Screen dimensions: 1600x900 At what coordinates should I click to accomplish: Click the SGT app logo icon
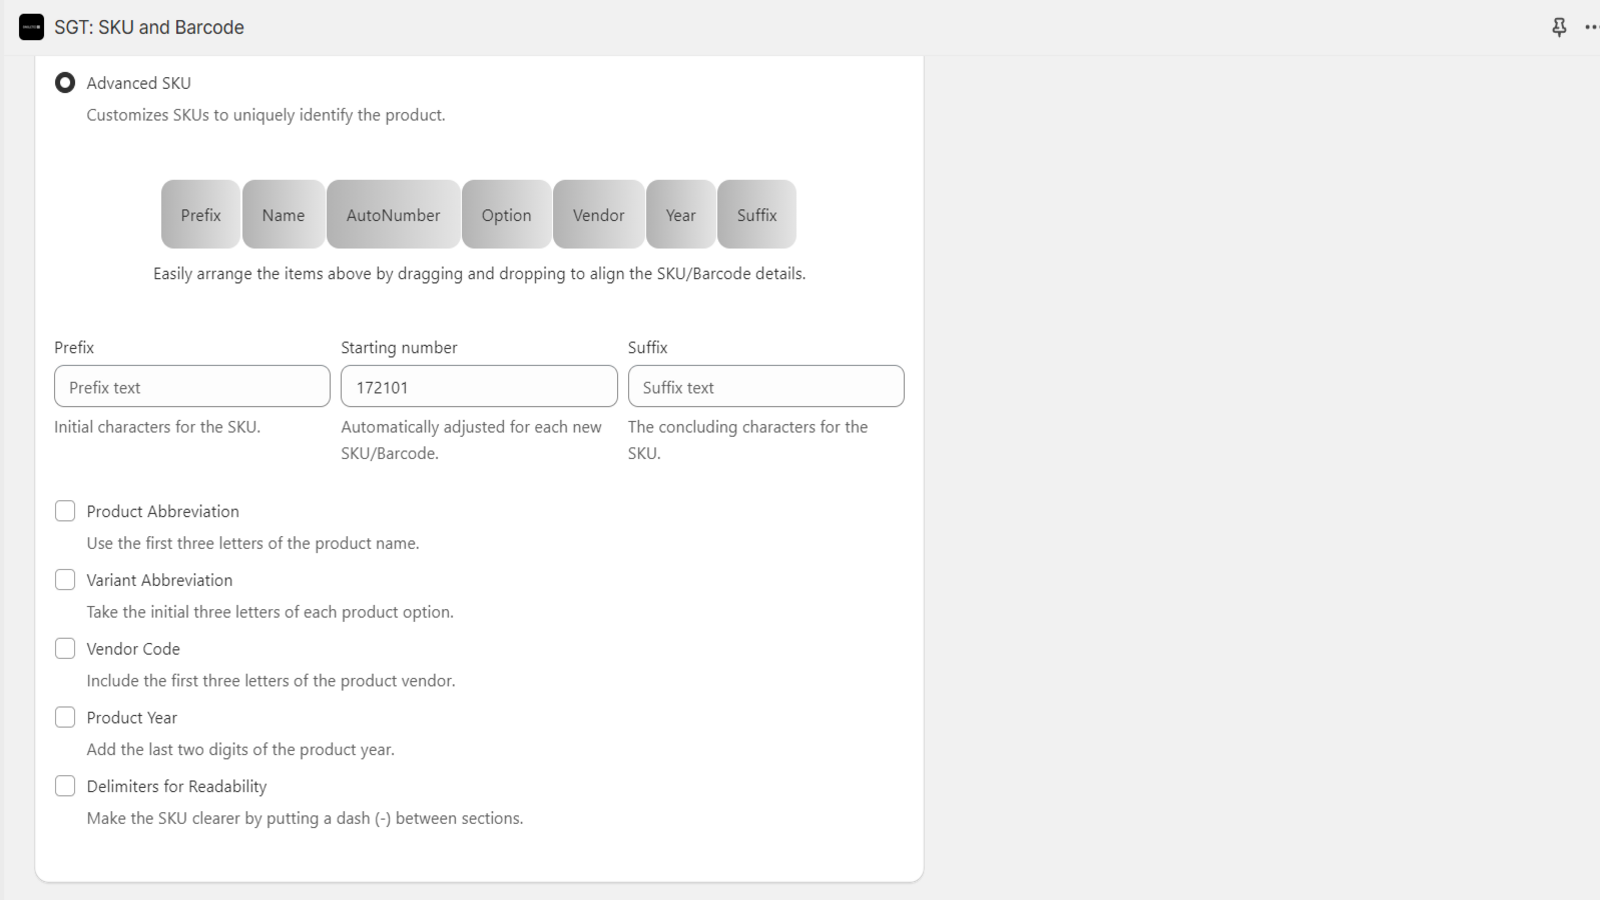pyautogui.click(x=31, y=27)
